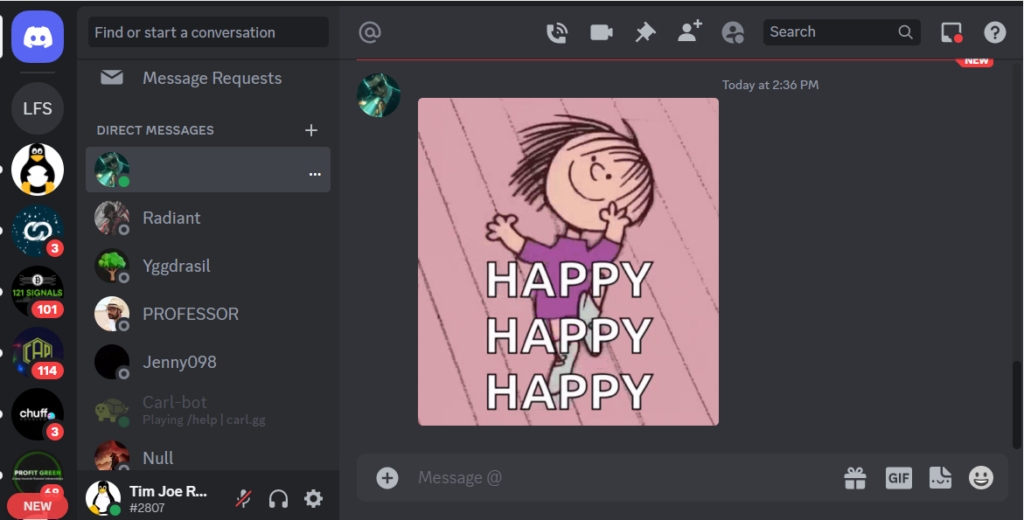Toggle the user profile panel
Viewport: 1024px width, 520px height.
(733, 32)
